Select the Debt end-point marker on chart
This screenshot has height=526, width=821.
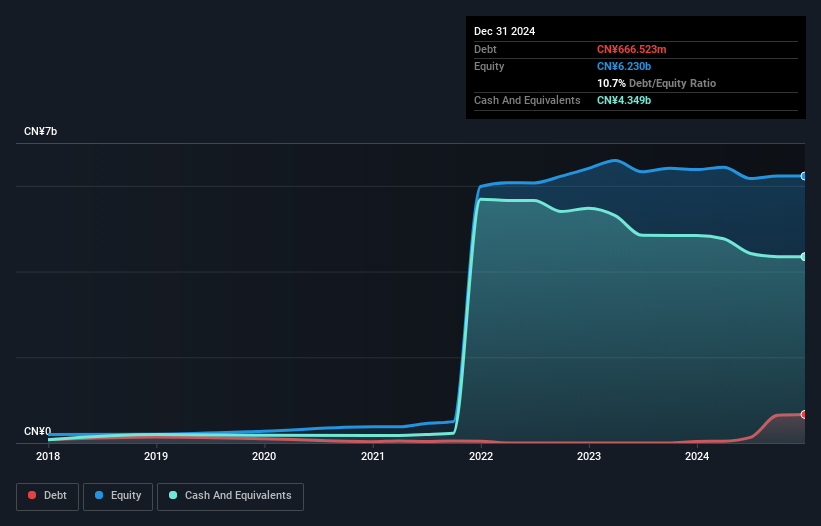[x=804, y=415]
